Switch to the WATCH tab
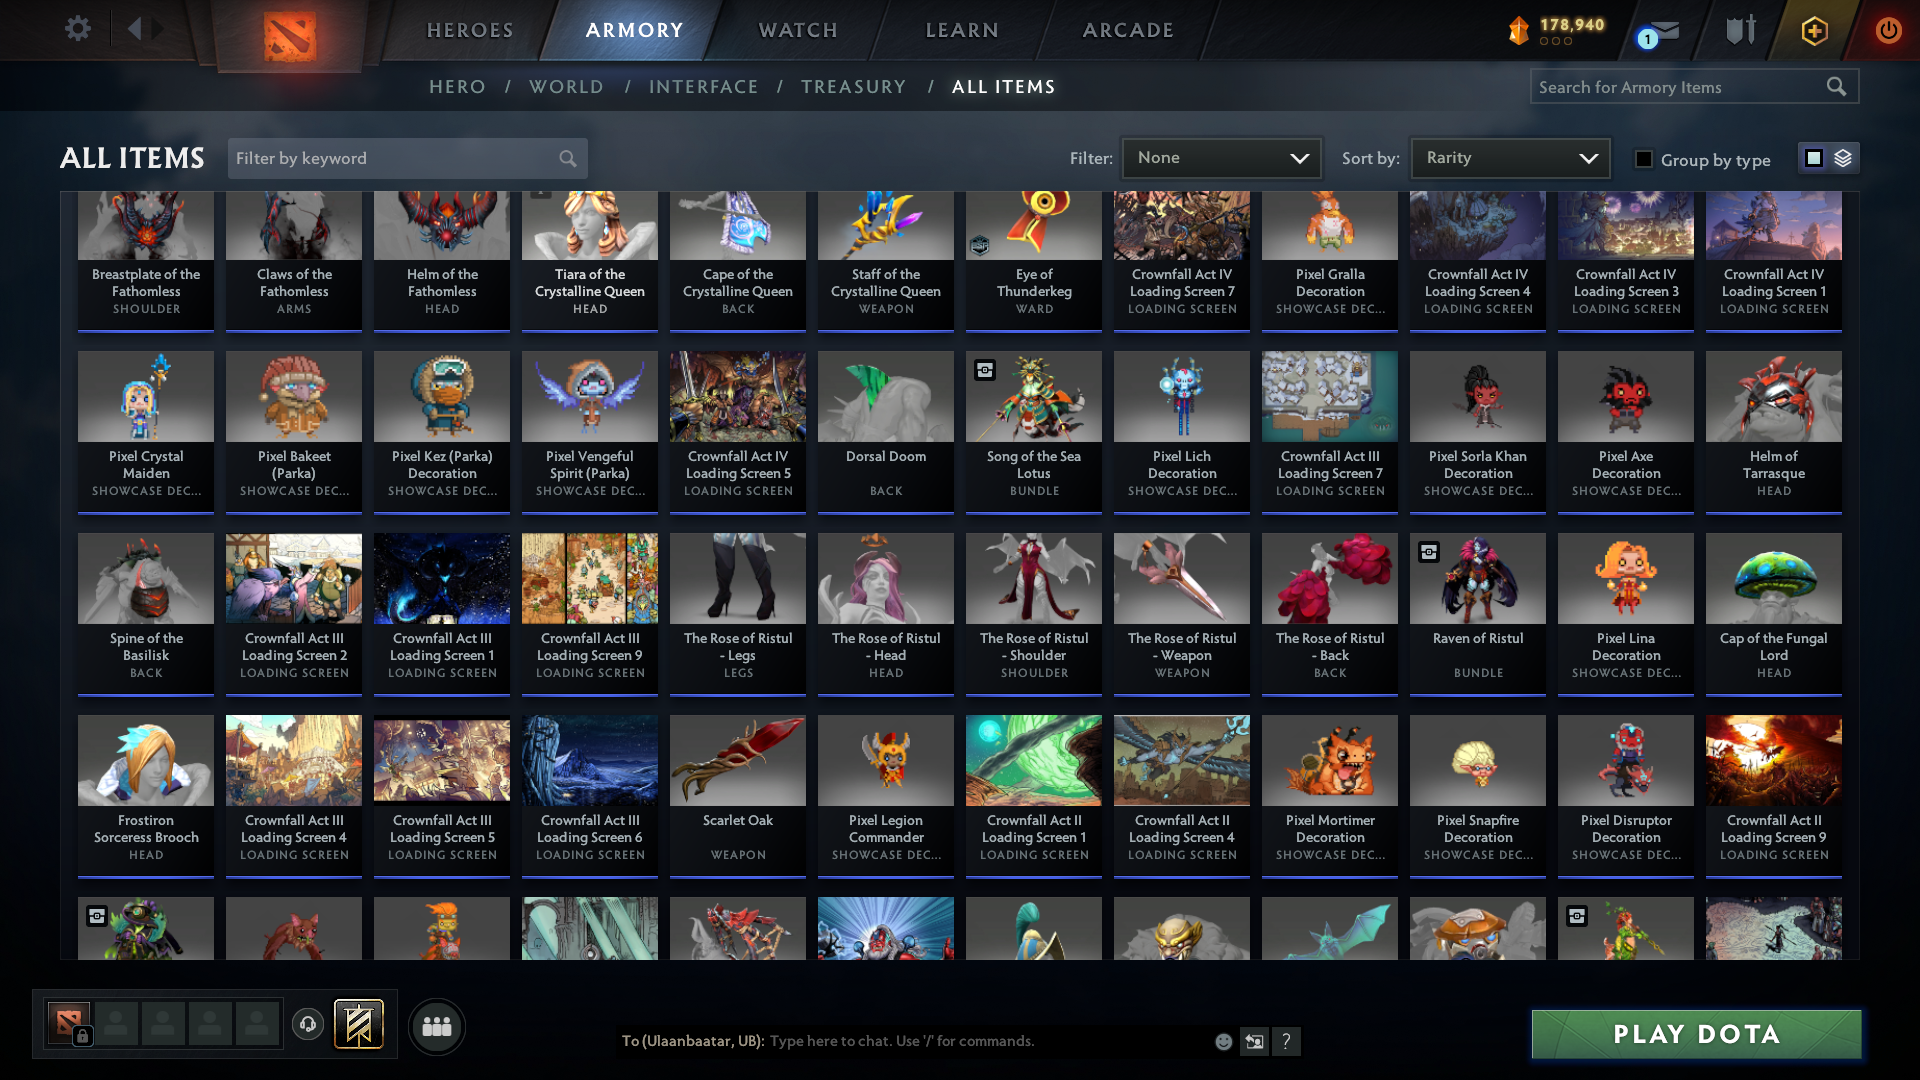The width and height of the screenshot is (1920, 1080). click(797, 30)
